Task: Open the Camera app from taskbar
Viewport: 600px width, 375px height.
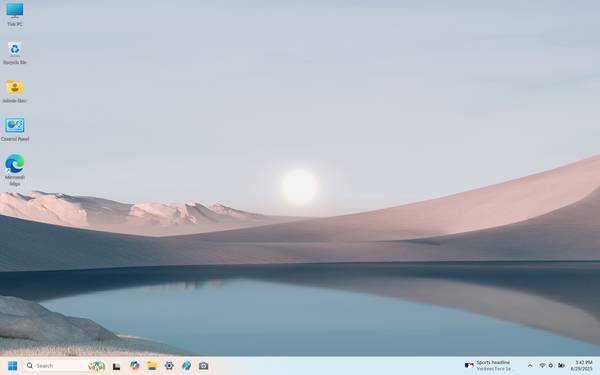Action: point(204,366)
